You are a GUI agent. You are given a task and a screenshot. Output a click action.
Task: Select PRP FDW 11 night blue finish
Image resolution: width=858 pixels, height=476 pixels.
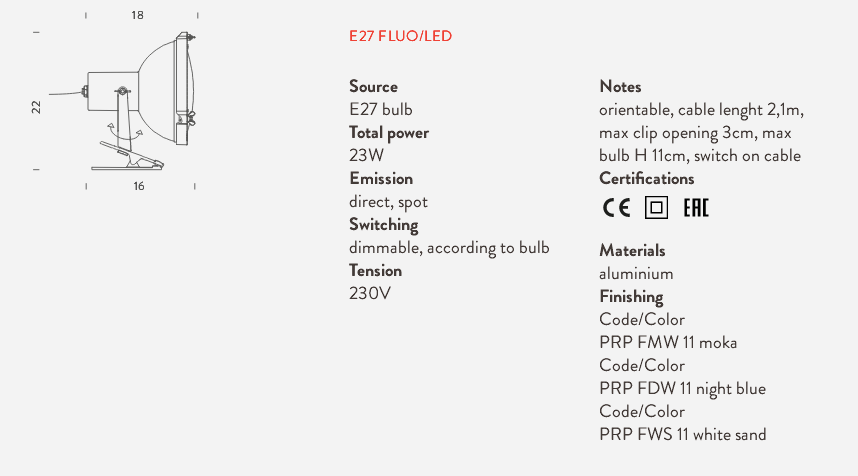coord(682,388)
